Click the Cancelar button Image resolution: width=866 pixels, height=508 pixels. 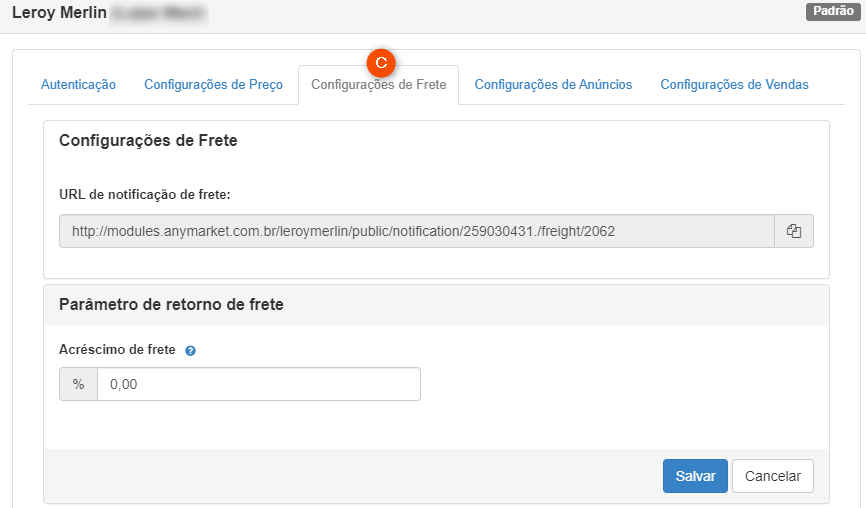click(773, 476)
